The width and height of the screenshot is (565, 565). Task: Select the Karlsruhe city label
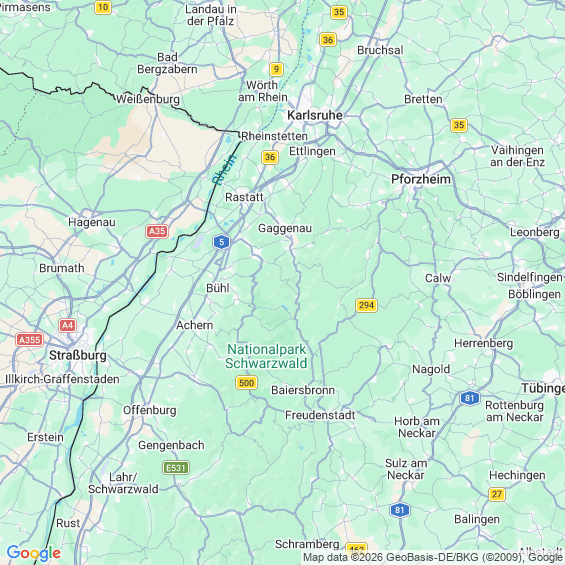click(315, 115)
